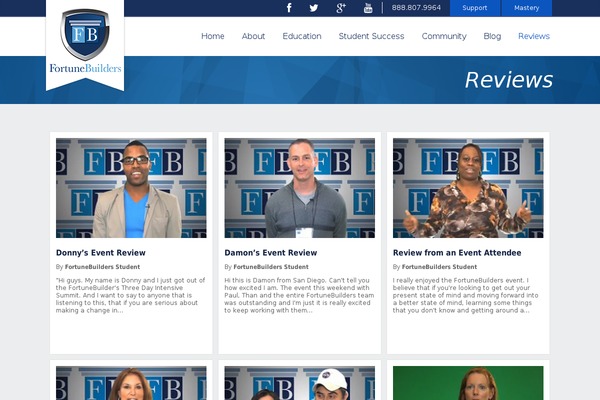Open the Facebook page icon
Screen dimensions: 600x400
point(289,8)
